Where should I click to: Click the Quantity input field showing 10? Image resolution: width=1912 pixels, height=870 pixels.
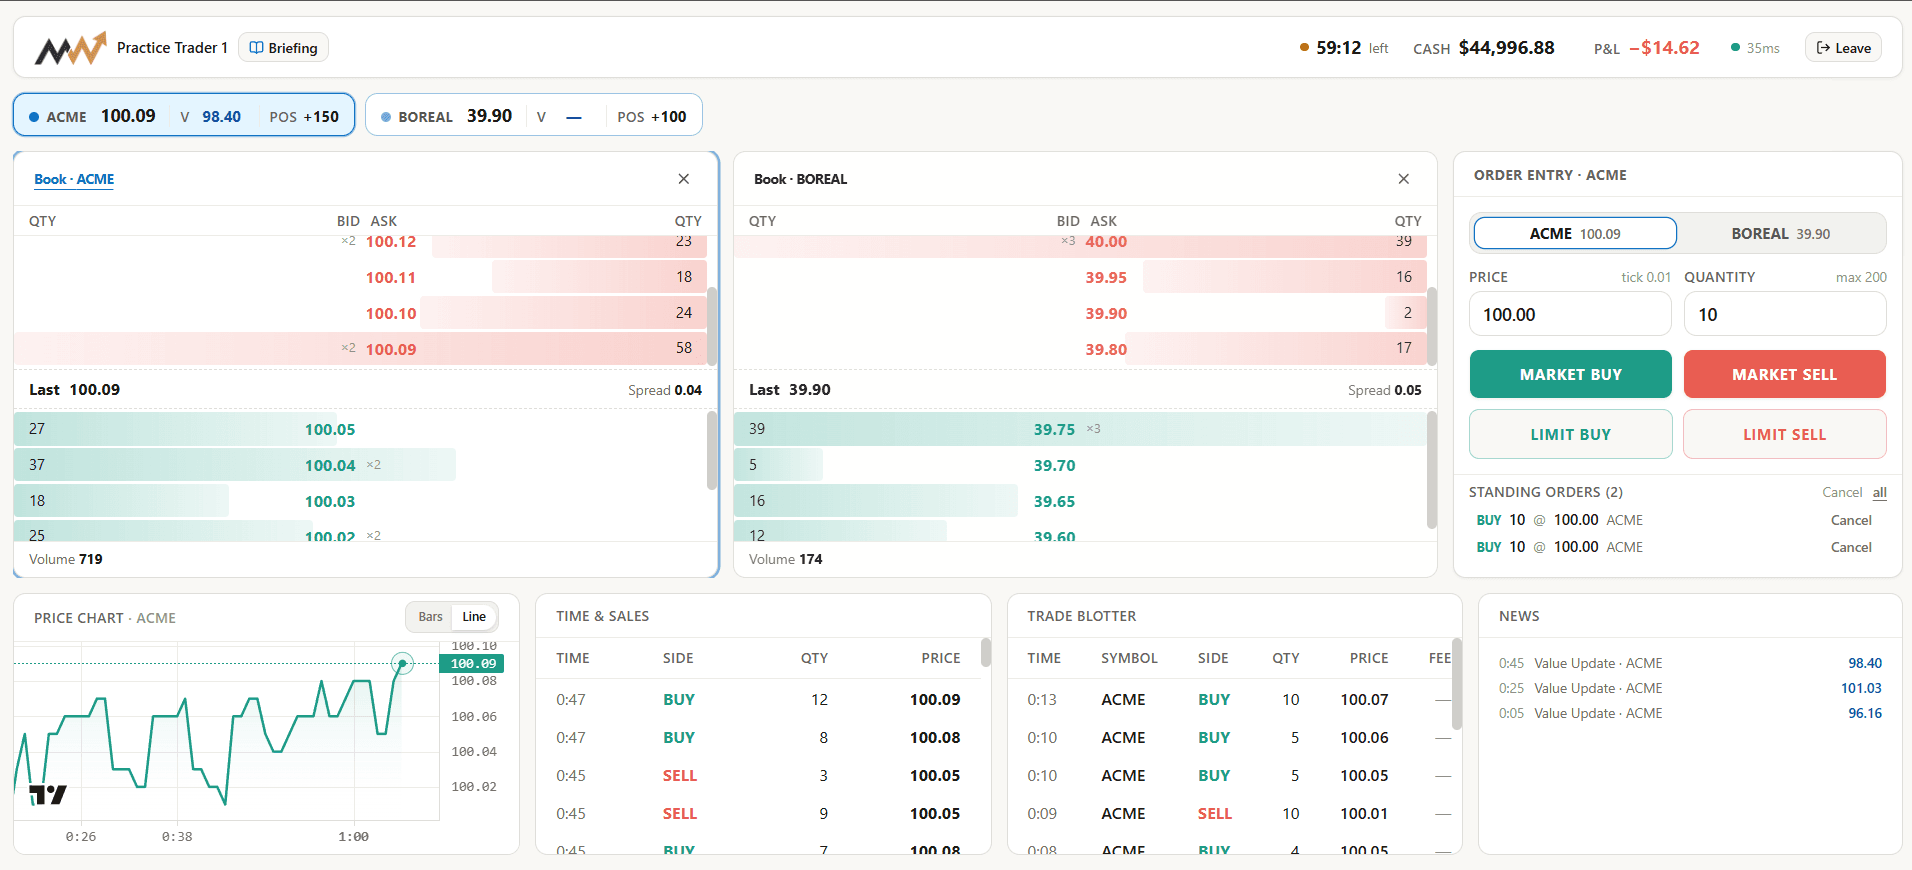coord(1785,314)
